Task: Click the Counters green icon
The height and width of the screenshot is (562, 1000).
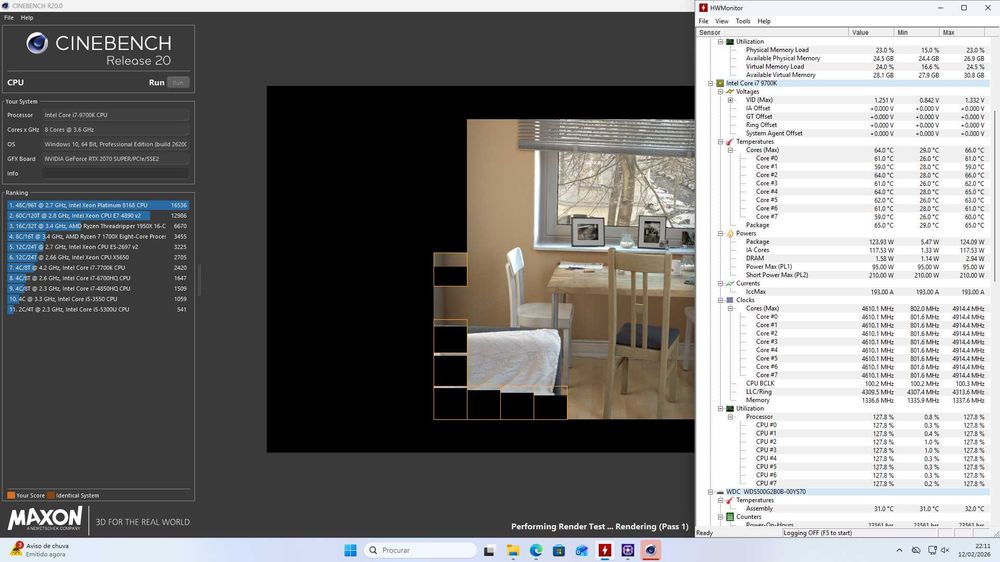Action: tap(730, 517)
